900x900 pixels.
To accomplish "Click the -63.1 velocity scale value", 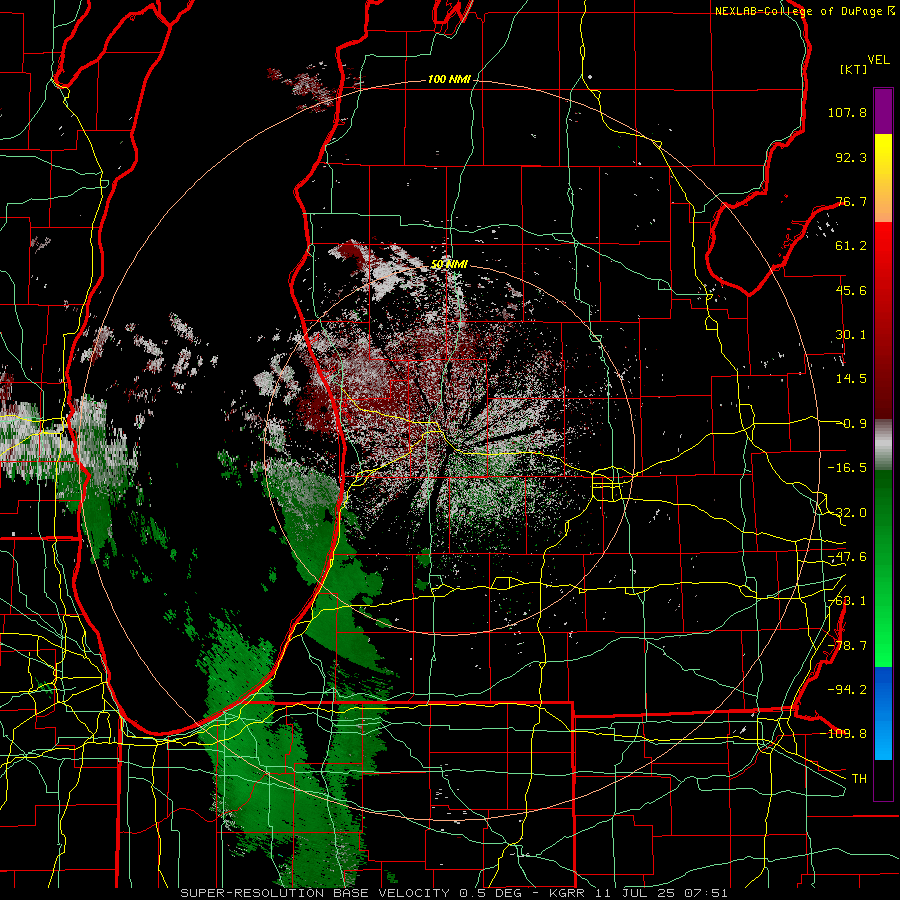I will click(847, 601).
